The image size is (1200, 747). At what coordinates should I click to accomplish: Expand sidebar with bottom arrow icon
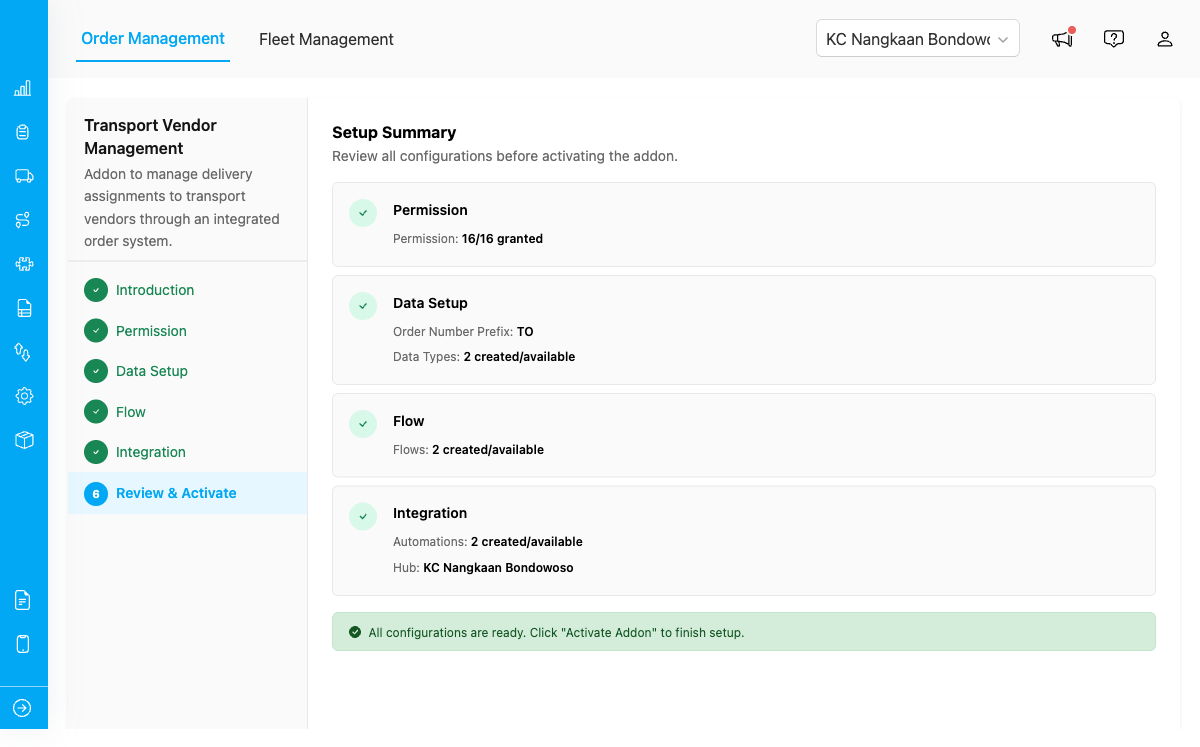pos(23,708)
